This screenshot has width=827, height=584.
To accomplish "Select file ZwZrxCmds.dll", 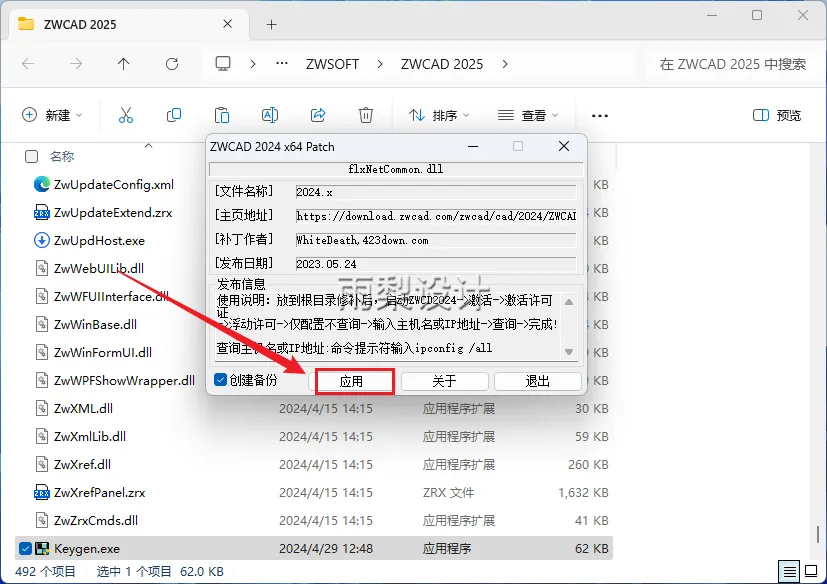I will (96, 520).
